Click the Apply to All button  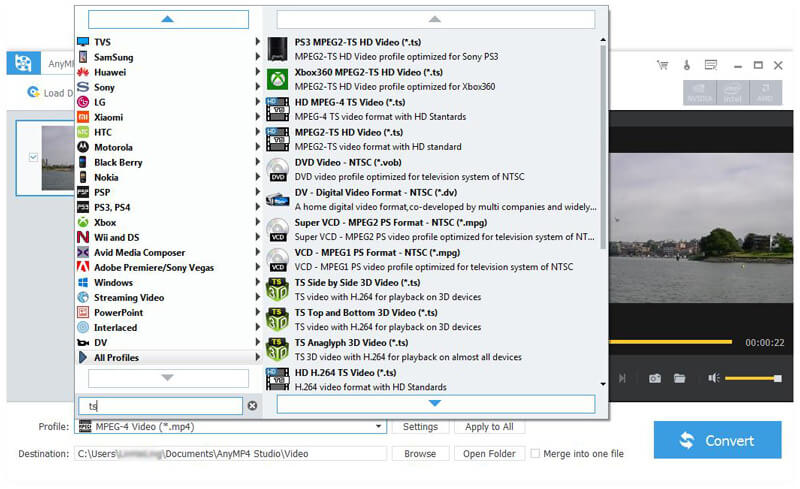click(x=489, y=427)
